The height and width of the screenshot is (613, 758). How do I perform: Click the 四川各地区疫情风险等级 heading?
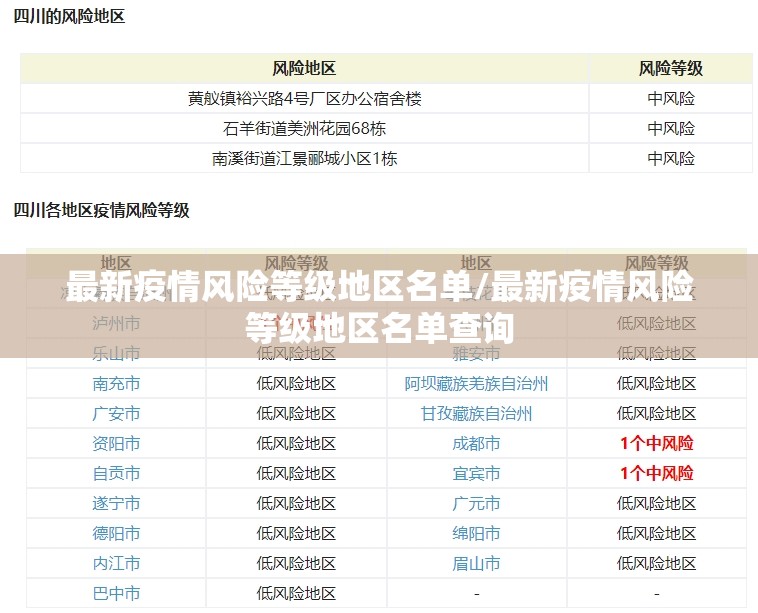(x=101, y=210)
